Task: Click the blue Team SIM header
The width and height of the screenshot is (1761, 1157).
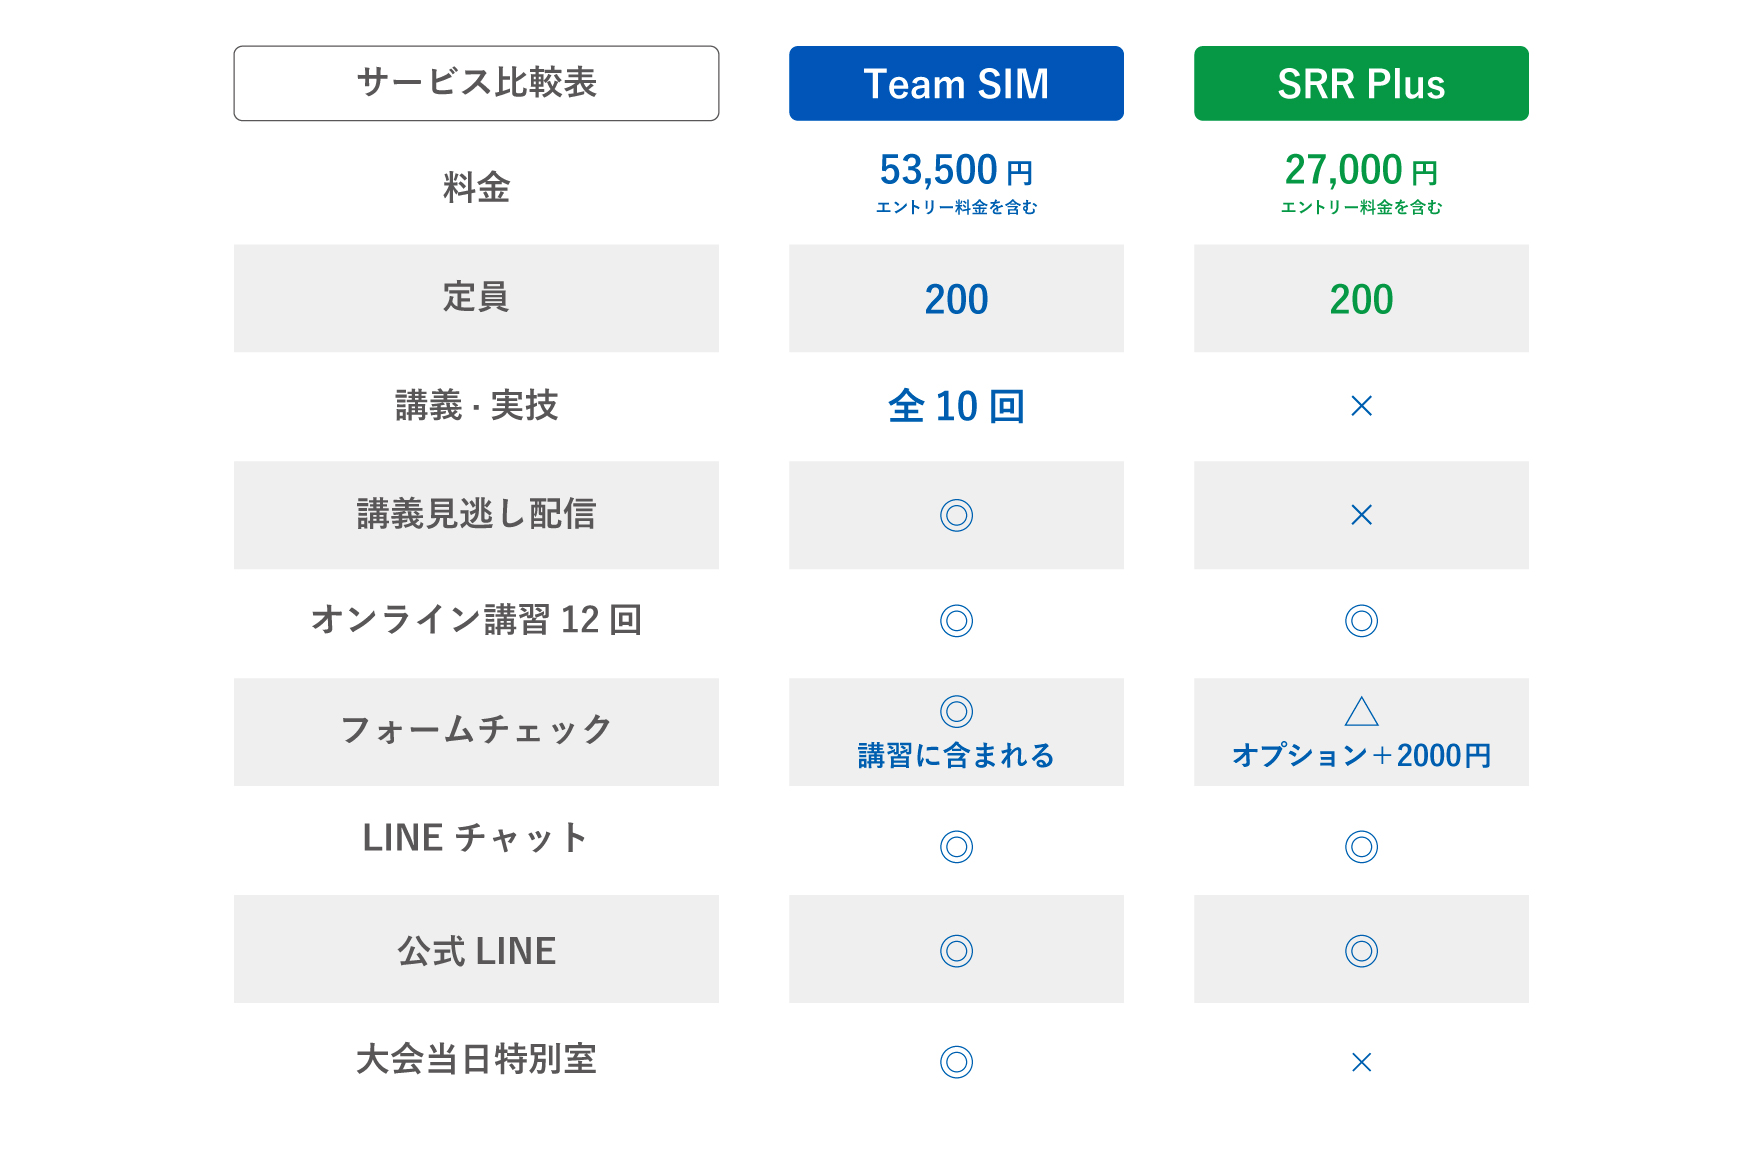Action: (x=956, y=83)
